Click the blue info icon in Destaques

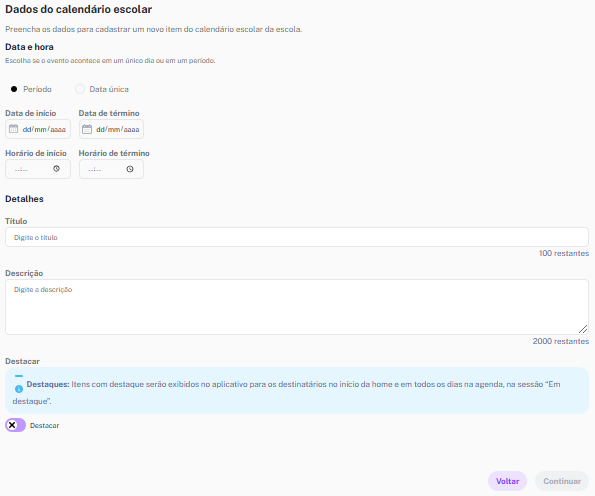[x=19, y=389]
